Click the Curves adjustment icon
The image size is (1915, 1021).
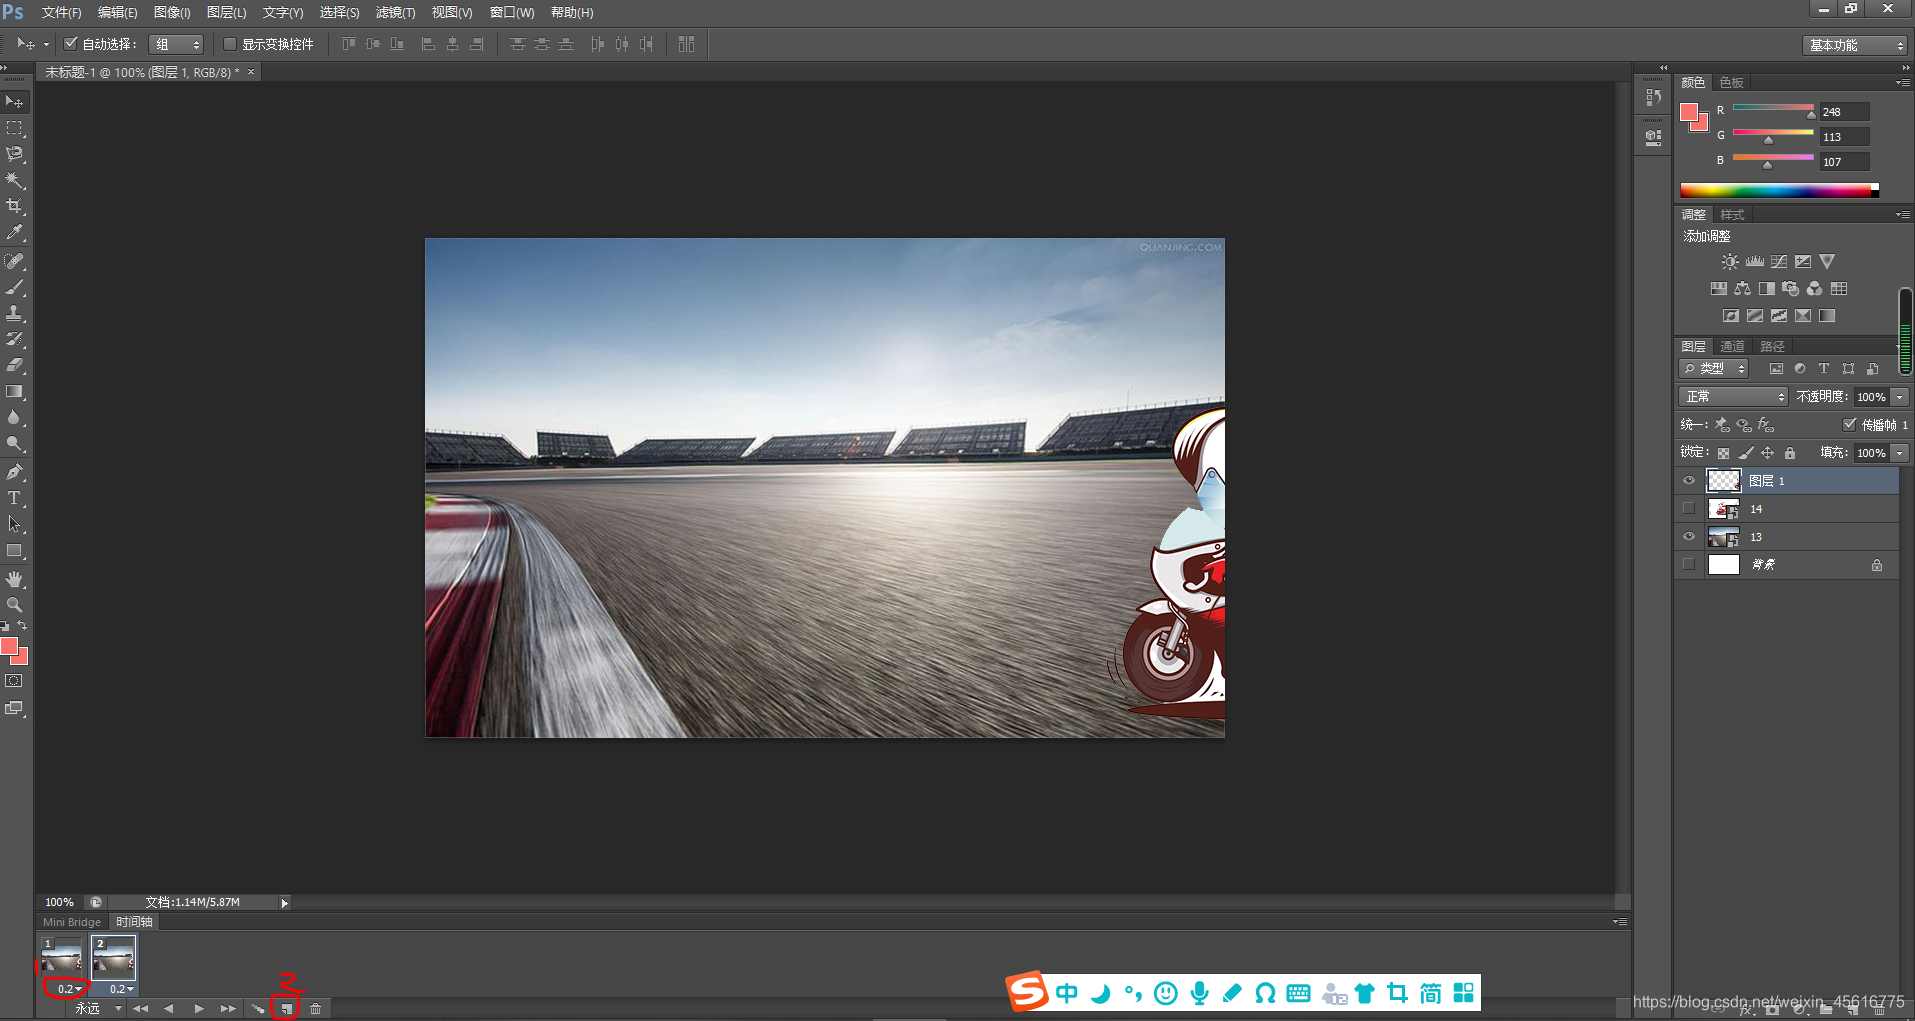click(x=1779, y=262)
